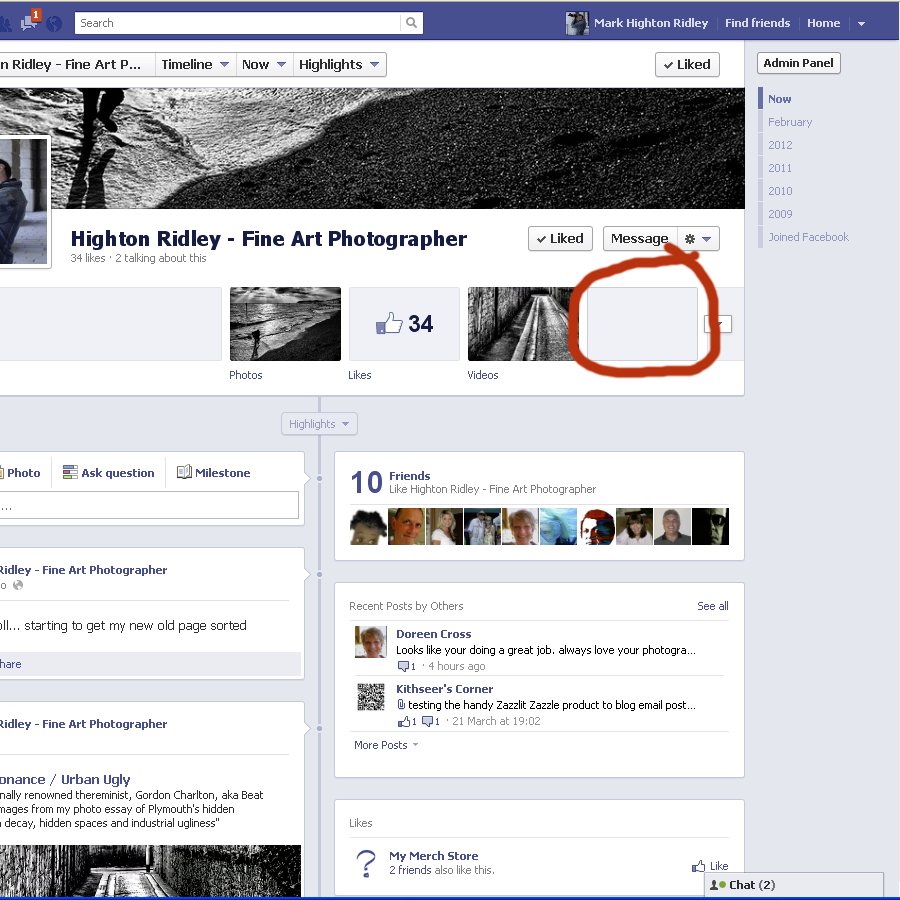The image size is (900, 900).
Task: Expand More Posts dropdown
Action: (386, 745)
